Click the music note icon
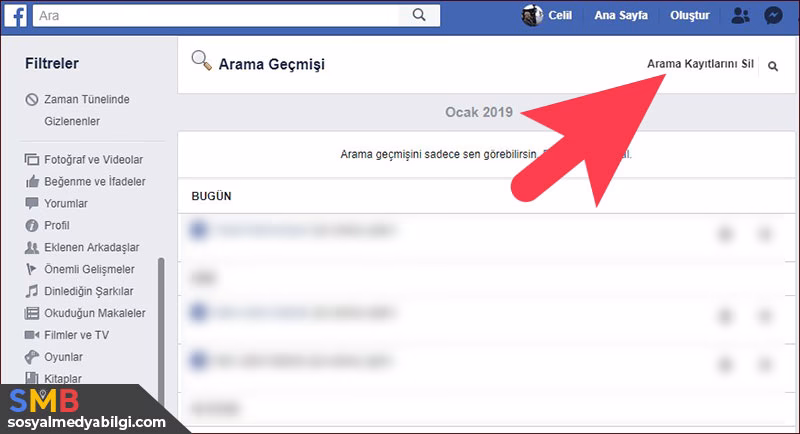 click(32, 291)
